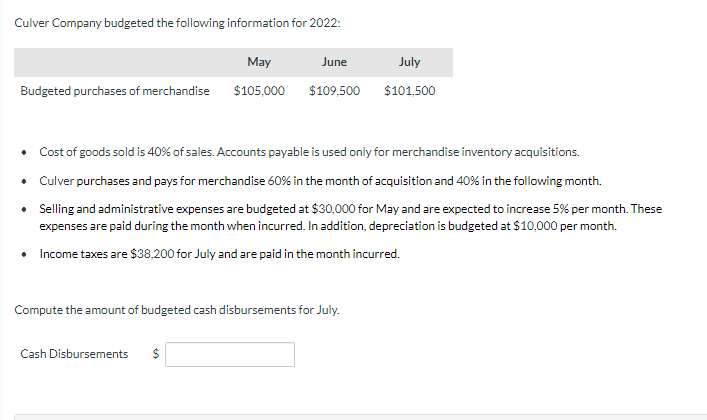The width and height of the screenshot is (707, 420).
Task: Select the July column header
Action: coord(409,62)
